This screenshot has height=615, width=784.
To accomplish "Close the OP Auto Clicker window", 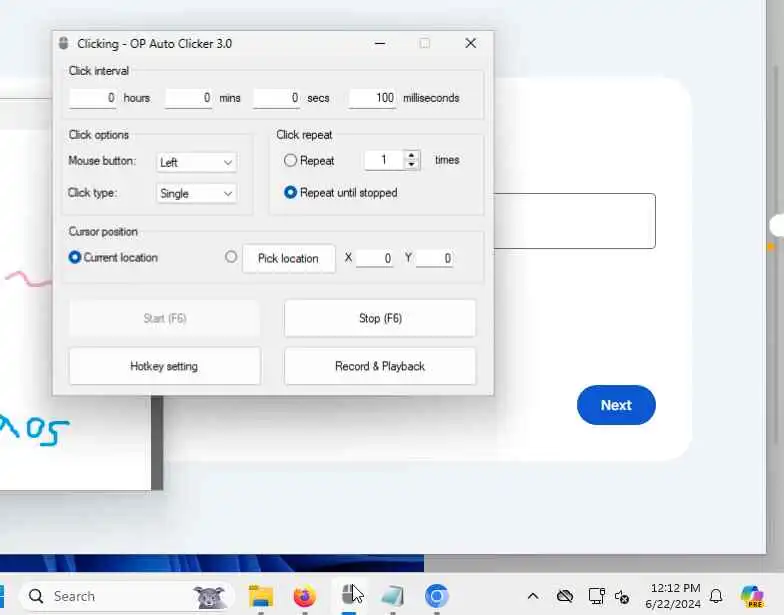I will pos(470,44).
